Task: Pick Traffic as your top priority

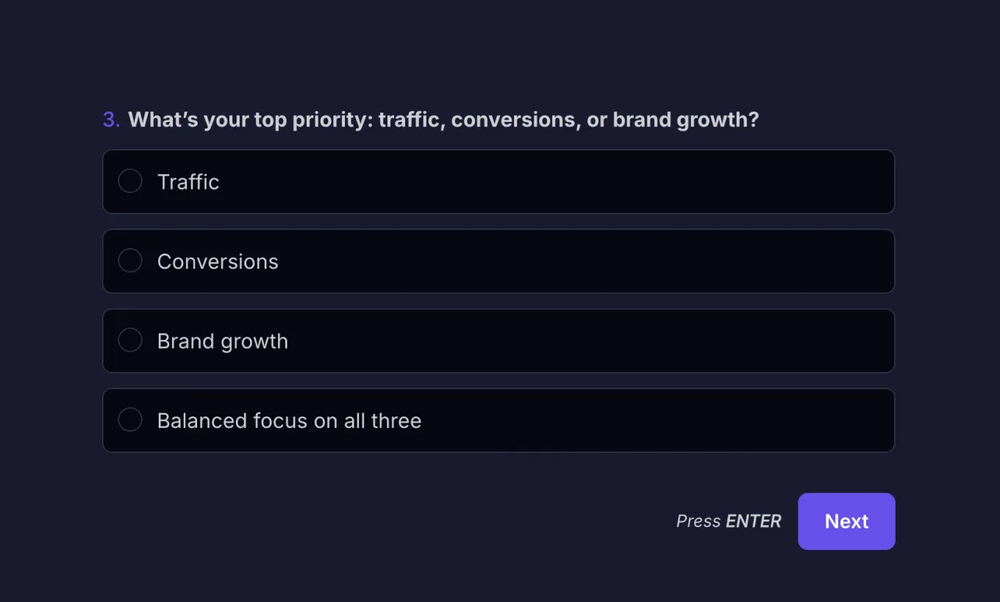Action: coord(498,181)
